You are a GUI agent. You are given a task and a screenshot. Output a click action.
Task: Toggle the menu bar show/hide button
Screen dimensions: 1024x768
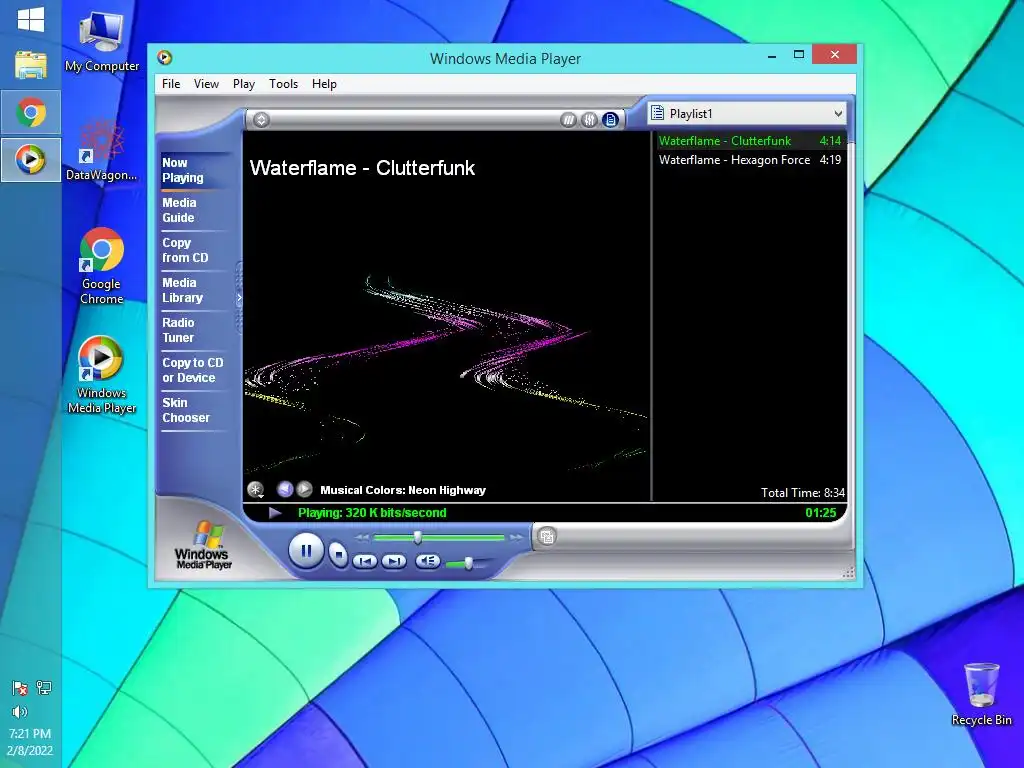[261, 120]
